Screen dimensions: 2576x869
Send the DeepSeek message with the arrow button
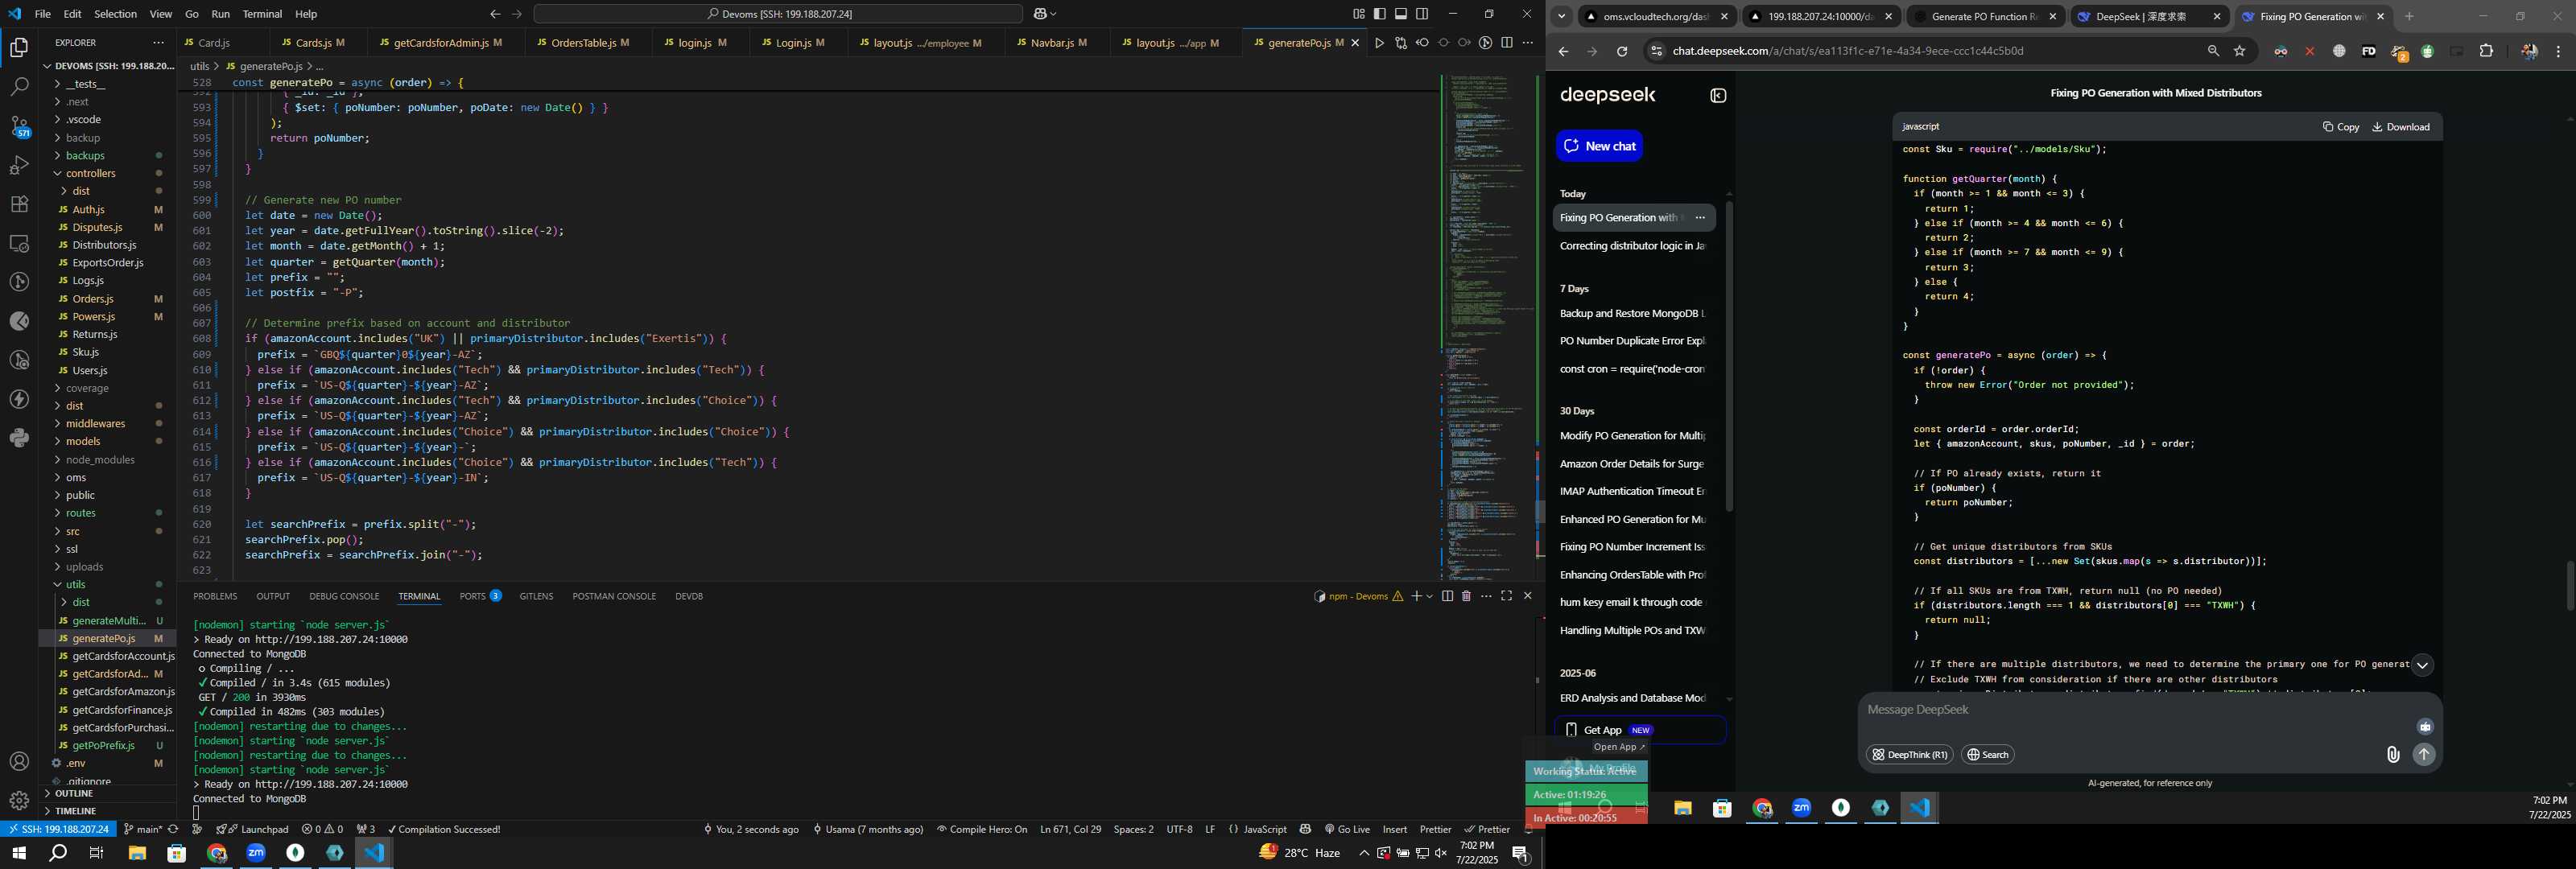click(2424, 755)
